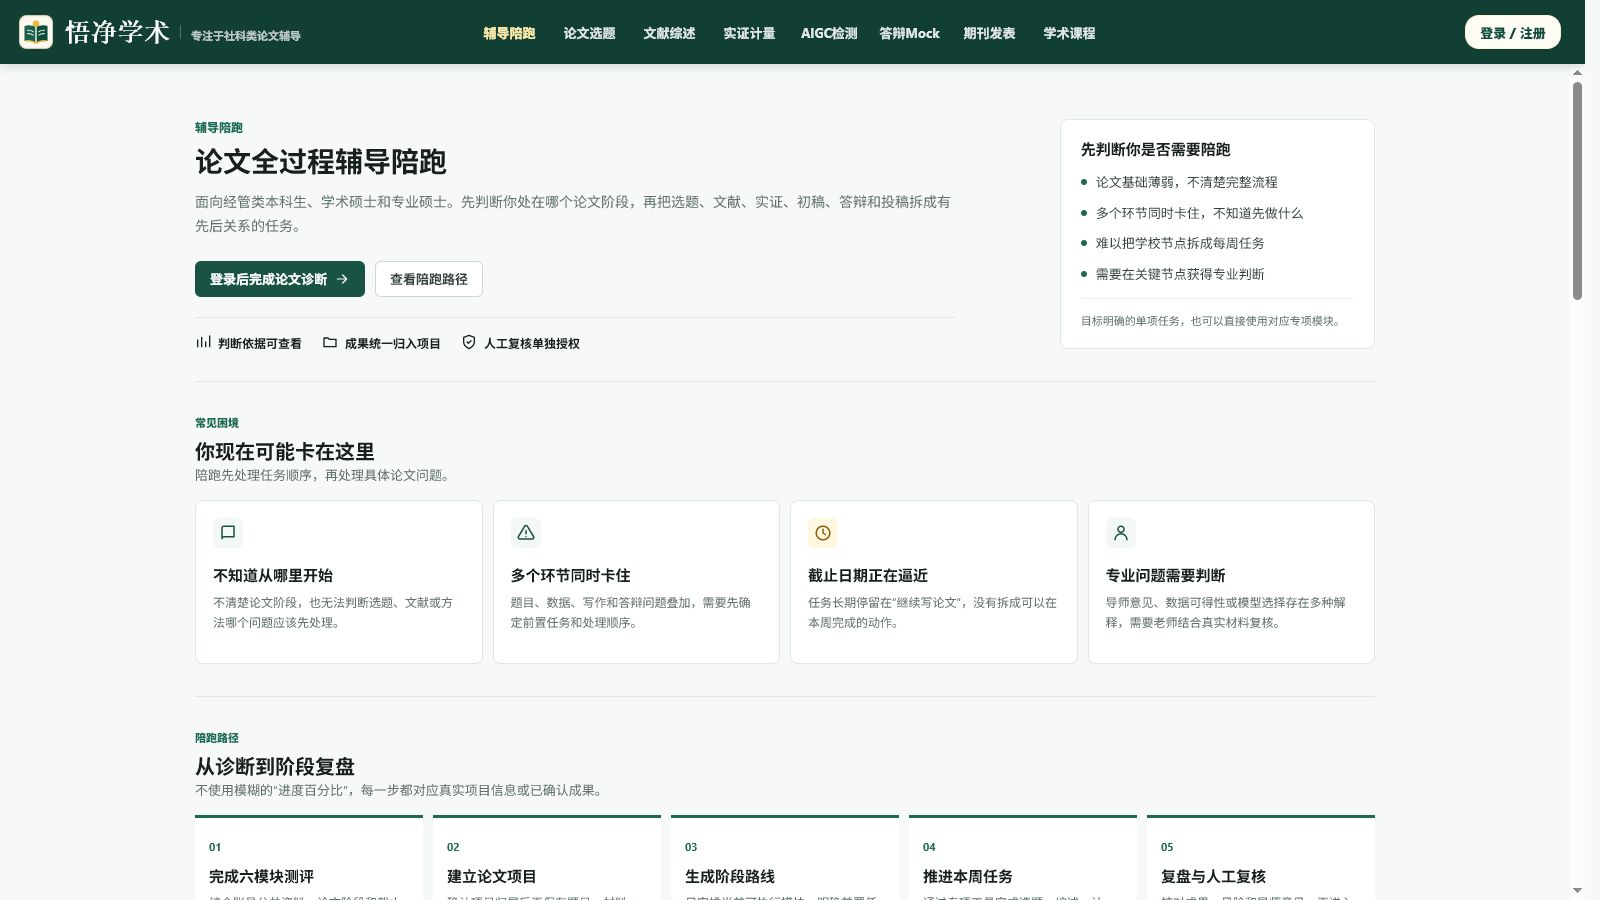The height and width of the screenshot is (900, 1600).
Task: Click the clock icon on 截止日期正在逼近 card
Action: [823, 533]
